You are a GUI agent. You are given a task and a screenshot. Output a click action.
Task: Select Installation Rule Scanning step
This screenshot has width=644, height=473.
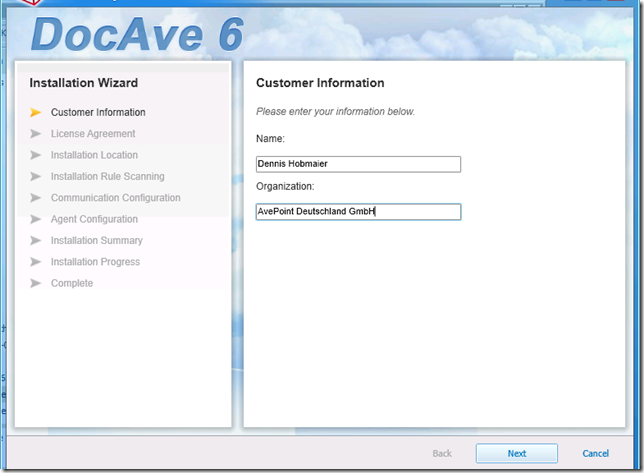(108, 176)
